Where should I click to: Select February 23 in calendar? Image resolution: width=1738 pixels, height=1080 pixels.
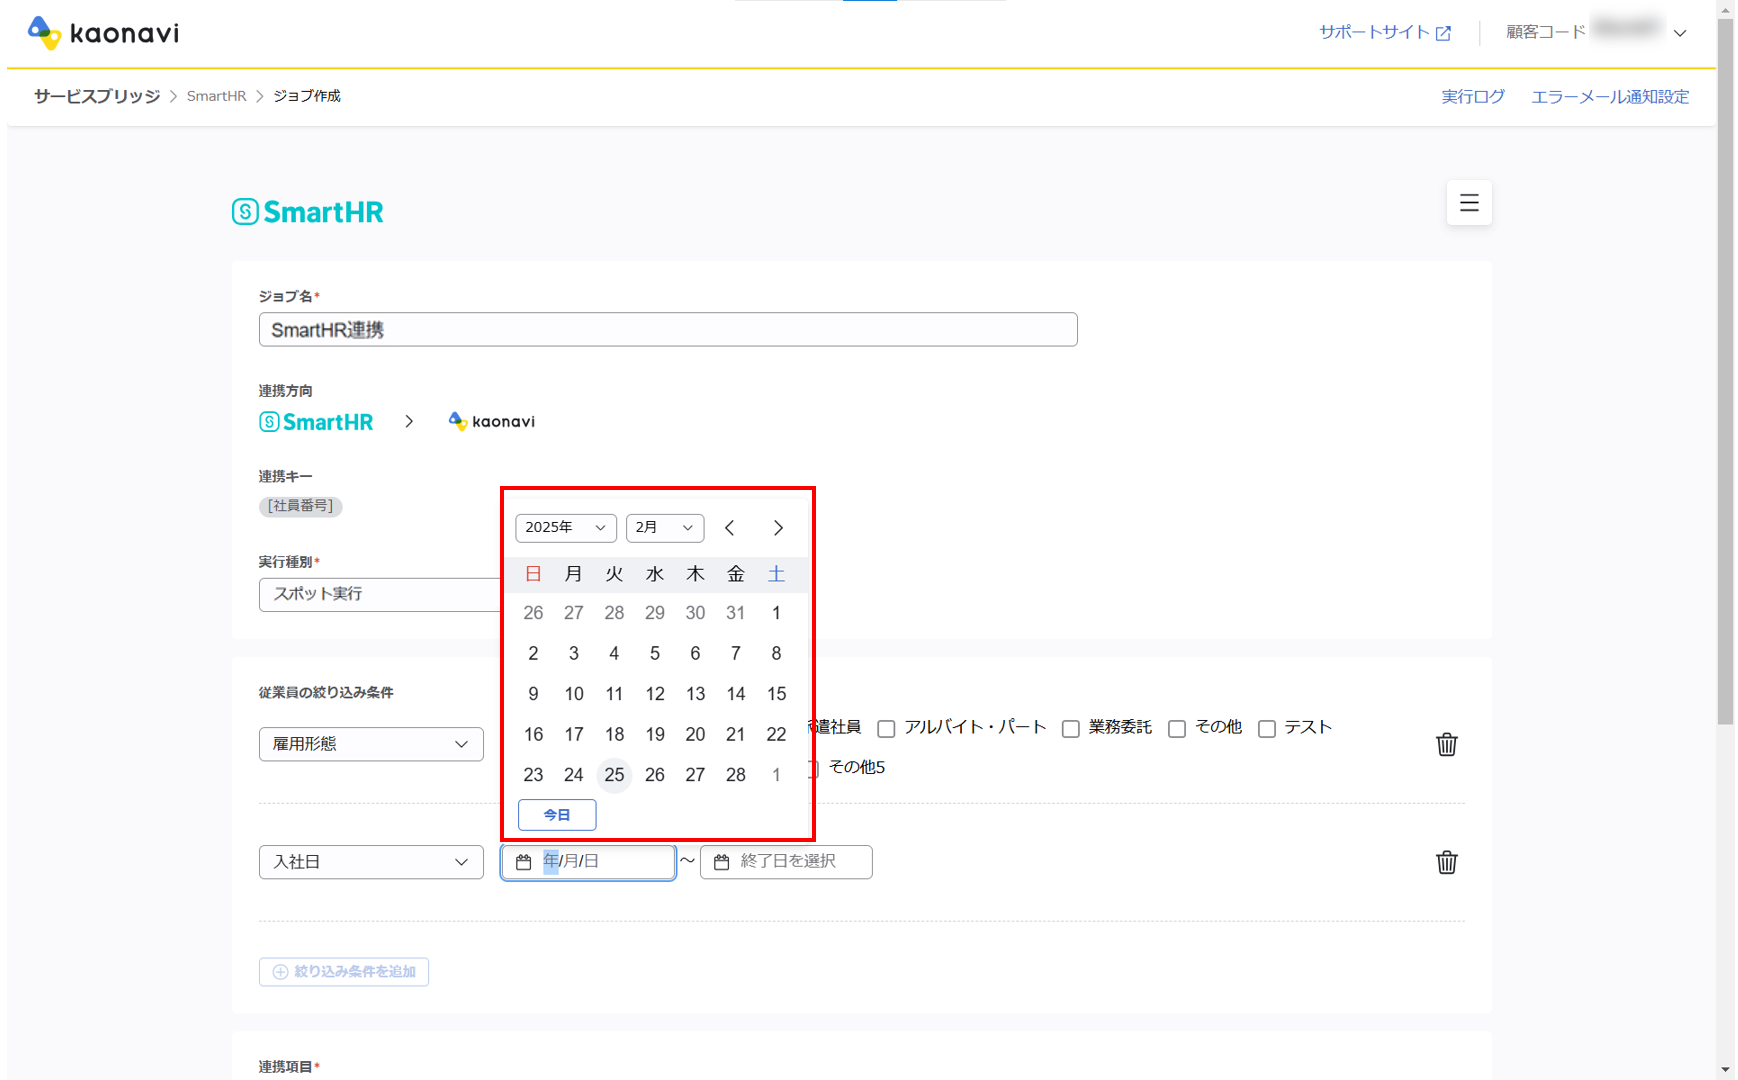pyautogui.click(x=533, y=775)
